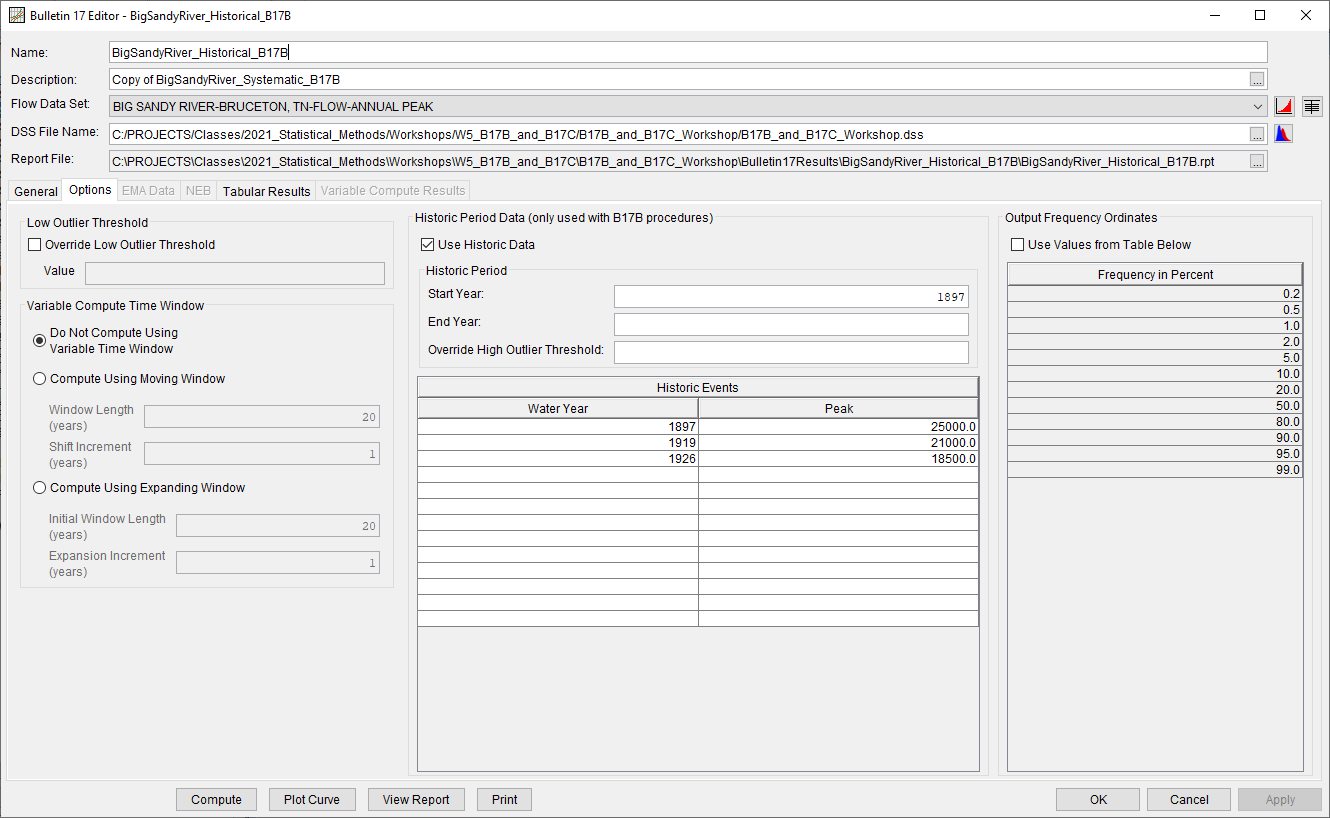The image size is (1330, 818).
Task: Open the Tabular Results tab
Action: [266, 191]
